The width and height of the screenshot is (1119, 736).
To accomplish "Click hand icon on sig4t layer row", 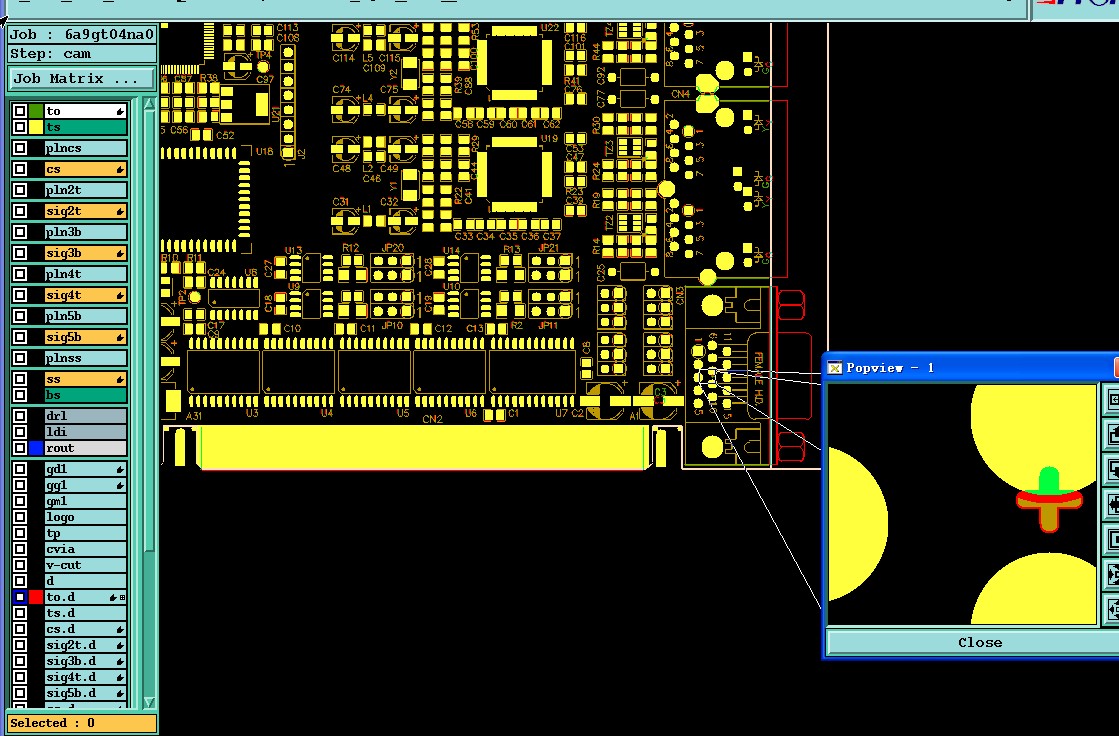I will (120, 296).
